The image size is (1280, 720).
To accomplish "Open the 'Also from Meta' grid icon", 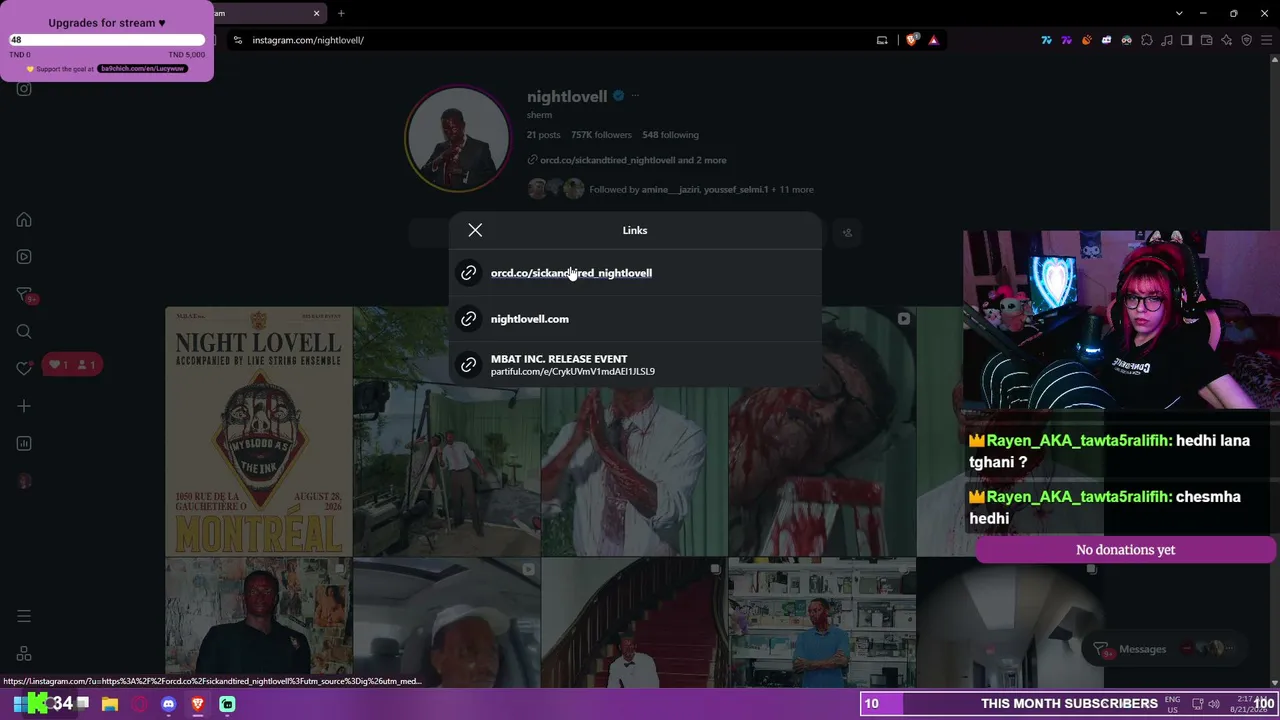I will [24, 654].
